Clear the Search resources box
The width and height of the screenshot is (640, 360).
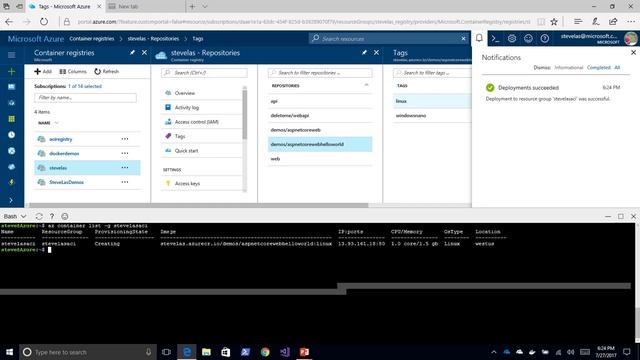(463, 38)
